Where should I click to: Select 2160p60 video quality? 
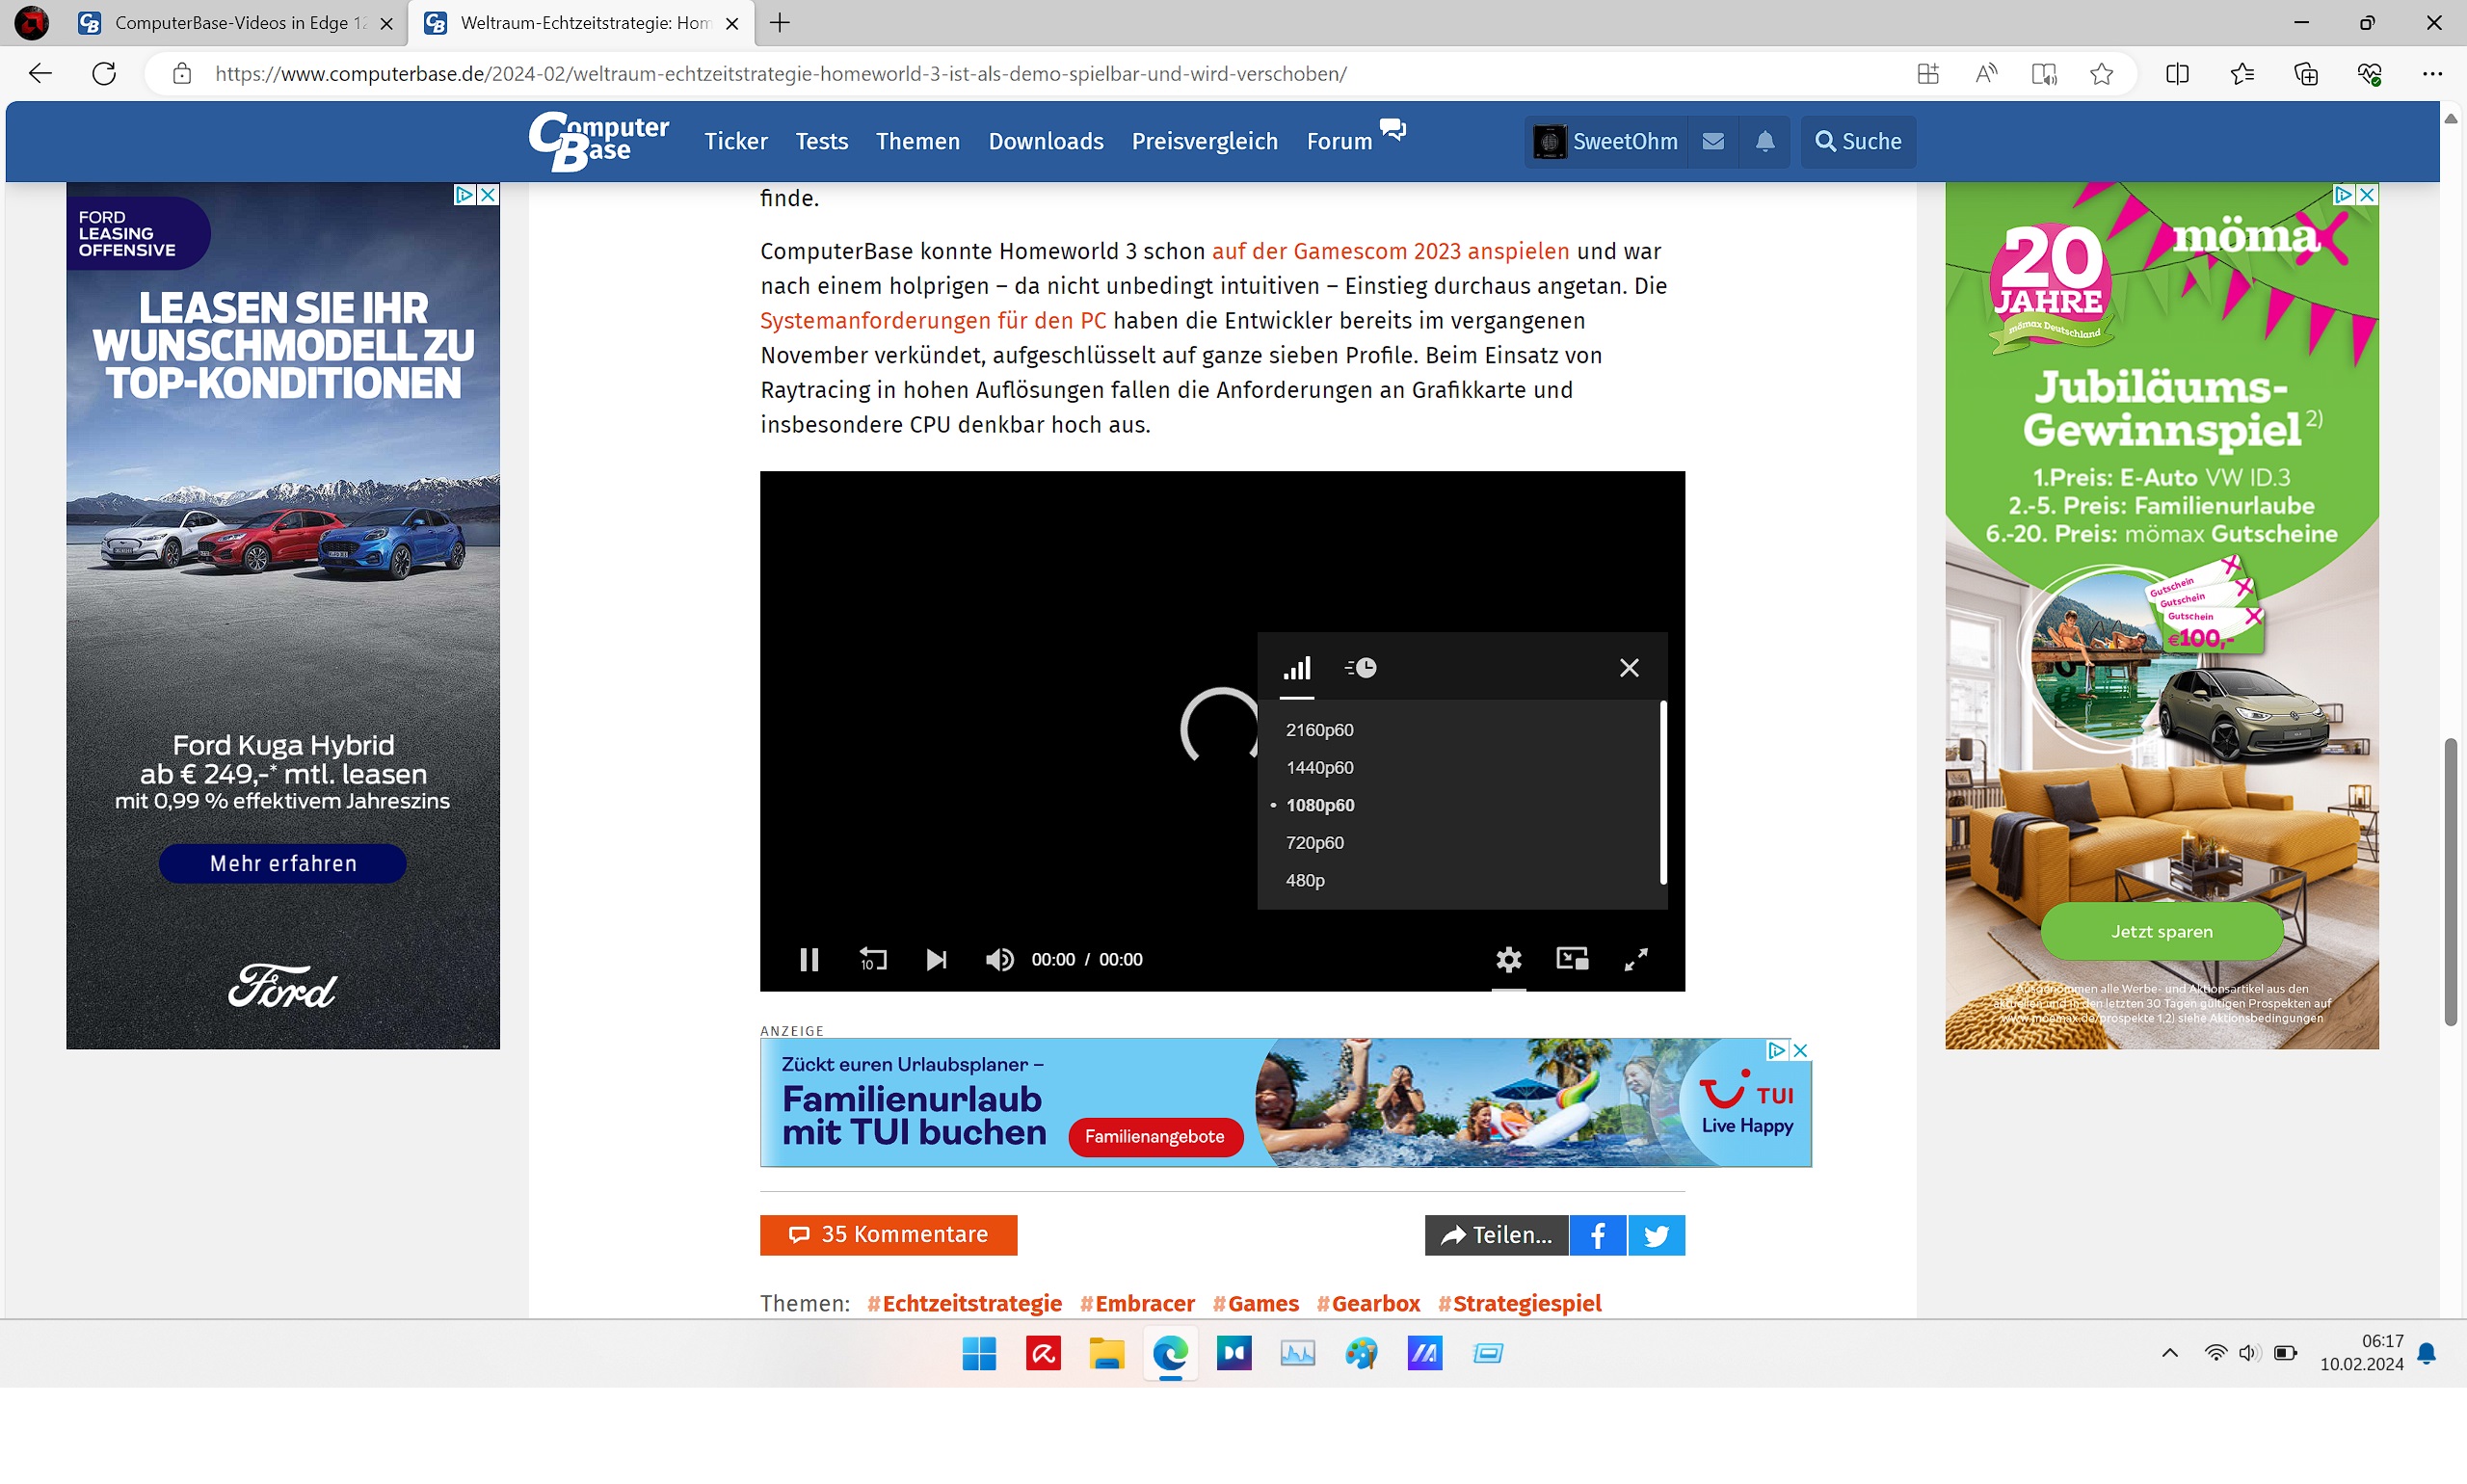pos(1319,730)
